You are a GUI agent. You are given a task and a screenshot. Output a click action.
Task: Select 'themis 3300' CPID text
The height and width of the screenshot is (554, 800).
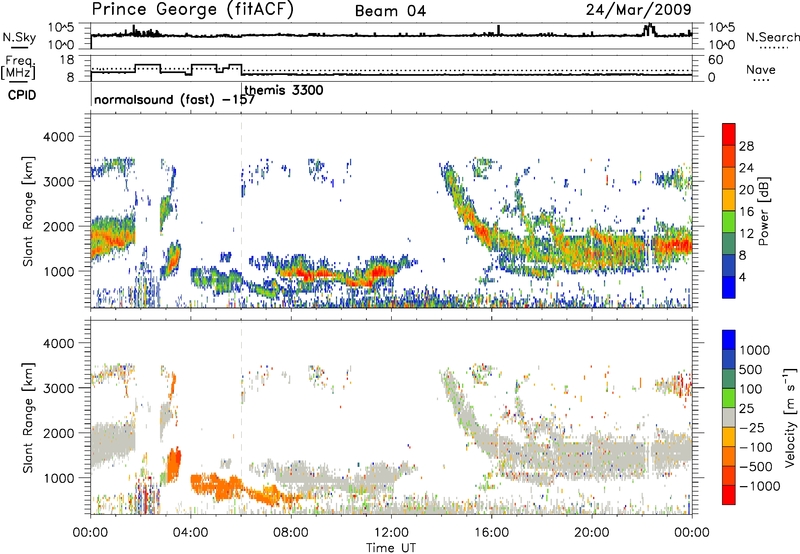pos(284,90)
